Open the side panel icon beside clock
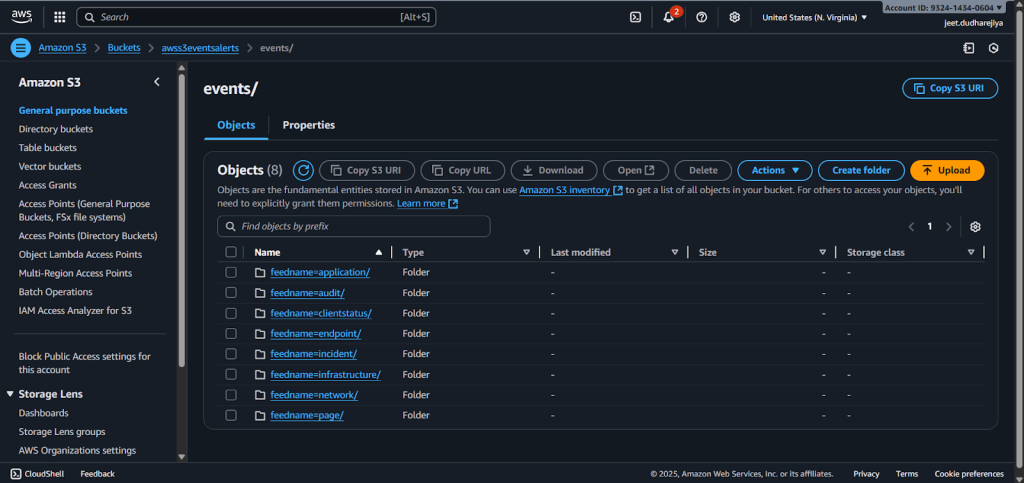The height and width of the screenshot is (483, 1024). 968,48
